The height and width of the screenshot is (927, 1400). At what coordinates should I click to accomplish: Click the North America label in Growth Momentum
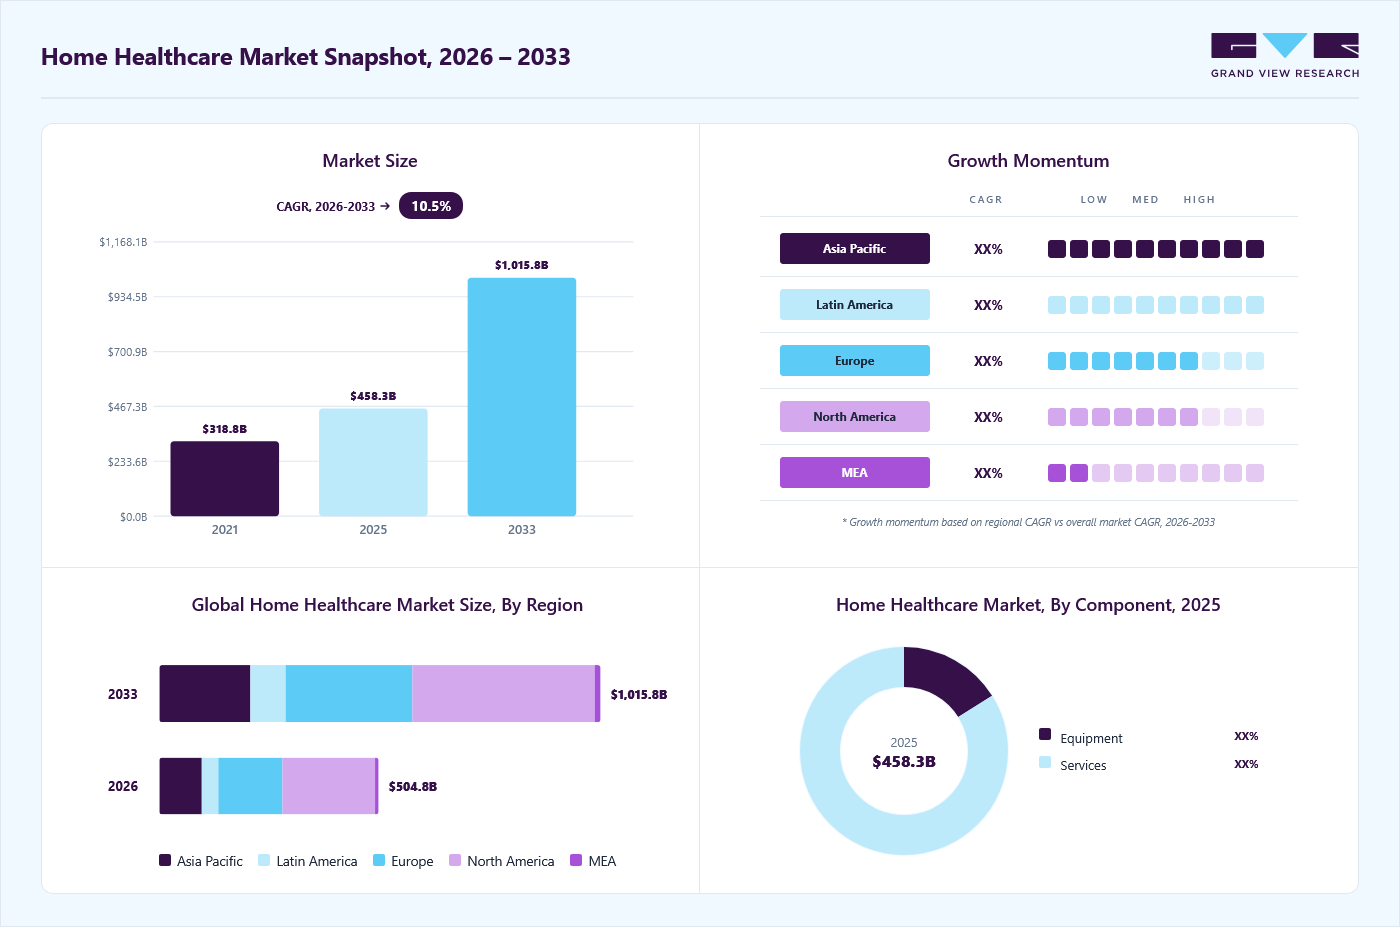point(855,417)
